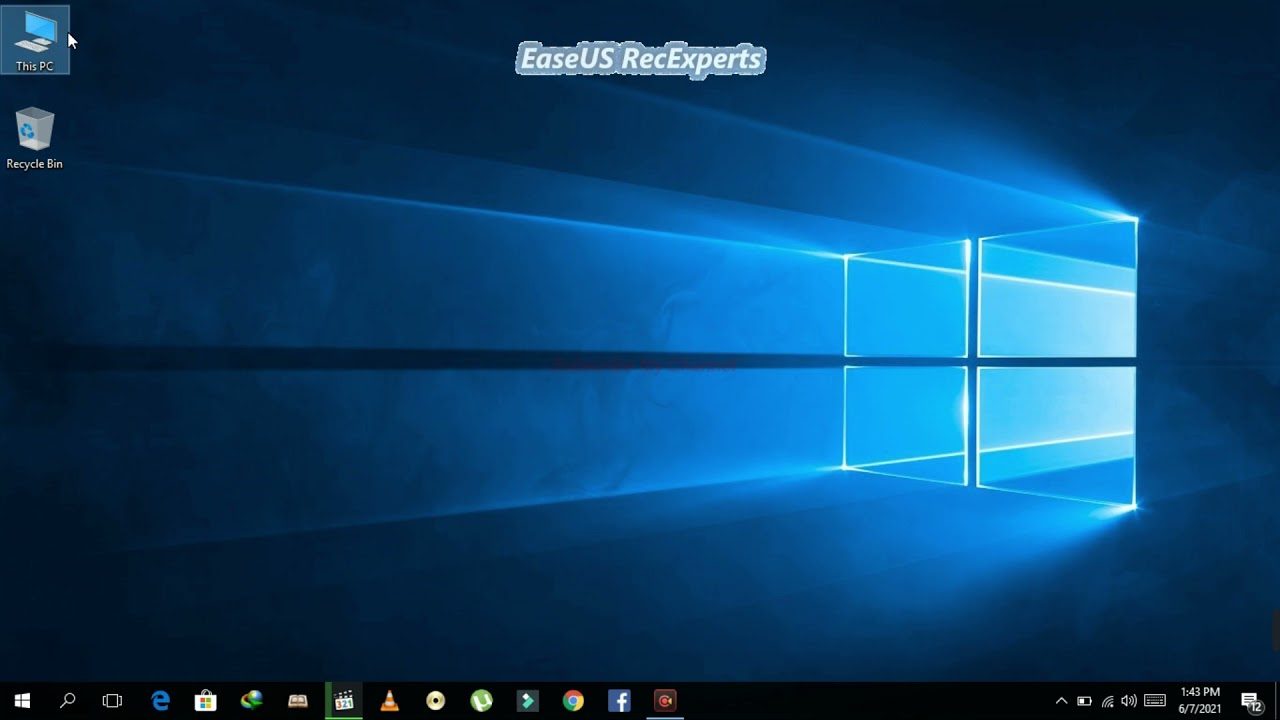Launch uTorrent from the taskbar
Image resolution: width=1280 pixels, height=720 pixels.
481,701
